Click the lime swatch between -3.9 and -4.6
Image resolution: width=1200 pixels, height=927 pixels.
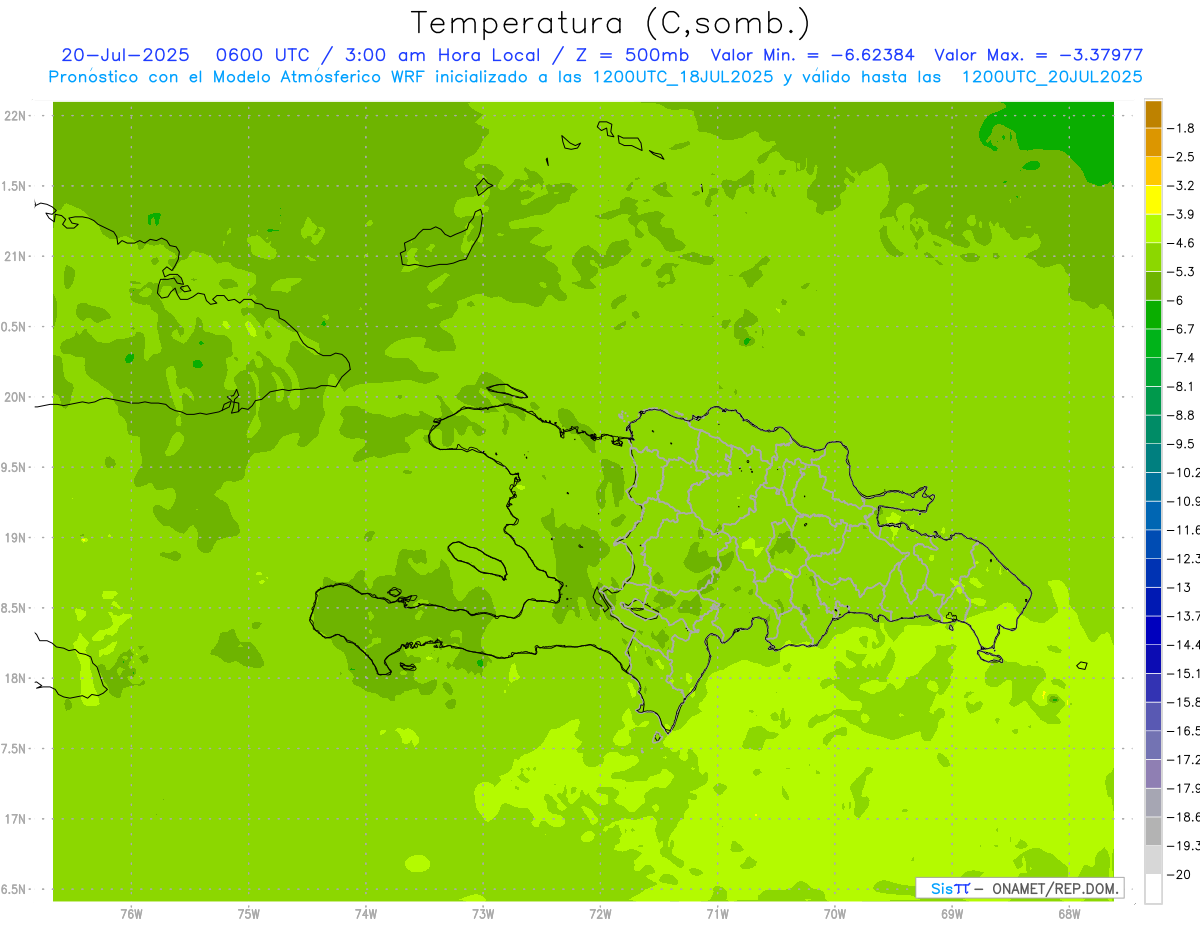[1153, 229]
